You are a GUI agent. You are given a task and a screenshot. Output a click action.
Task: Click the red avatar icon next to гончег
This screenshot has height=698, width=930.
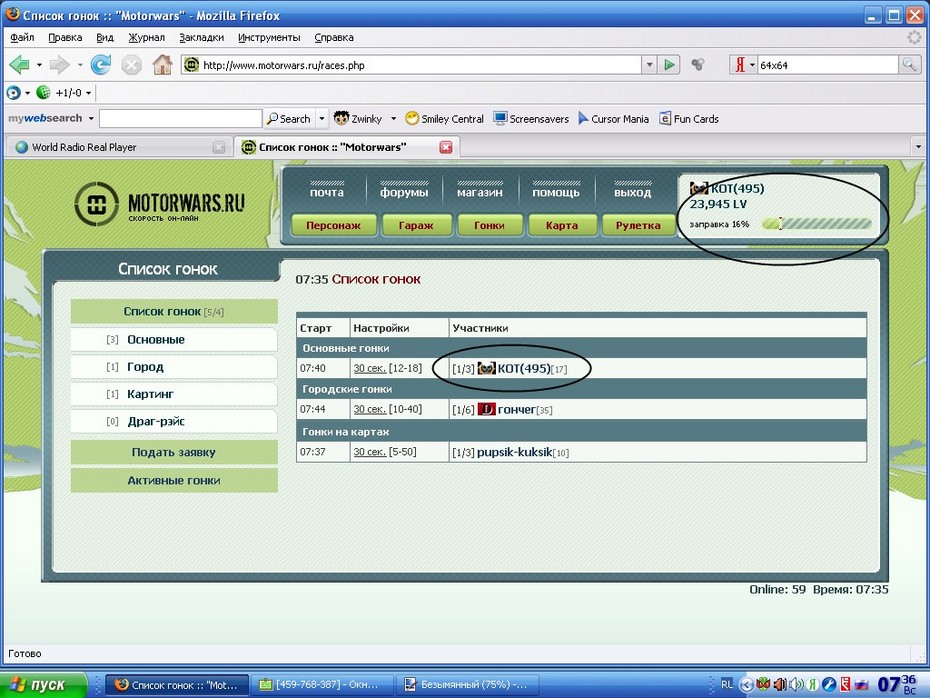[486, 409]
